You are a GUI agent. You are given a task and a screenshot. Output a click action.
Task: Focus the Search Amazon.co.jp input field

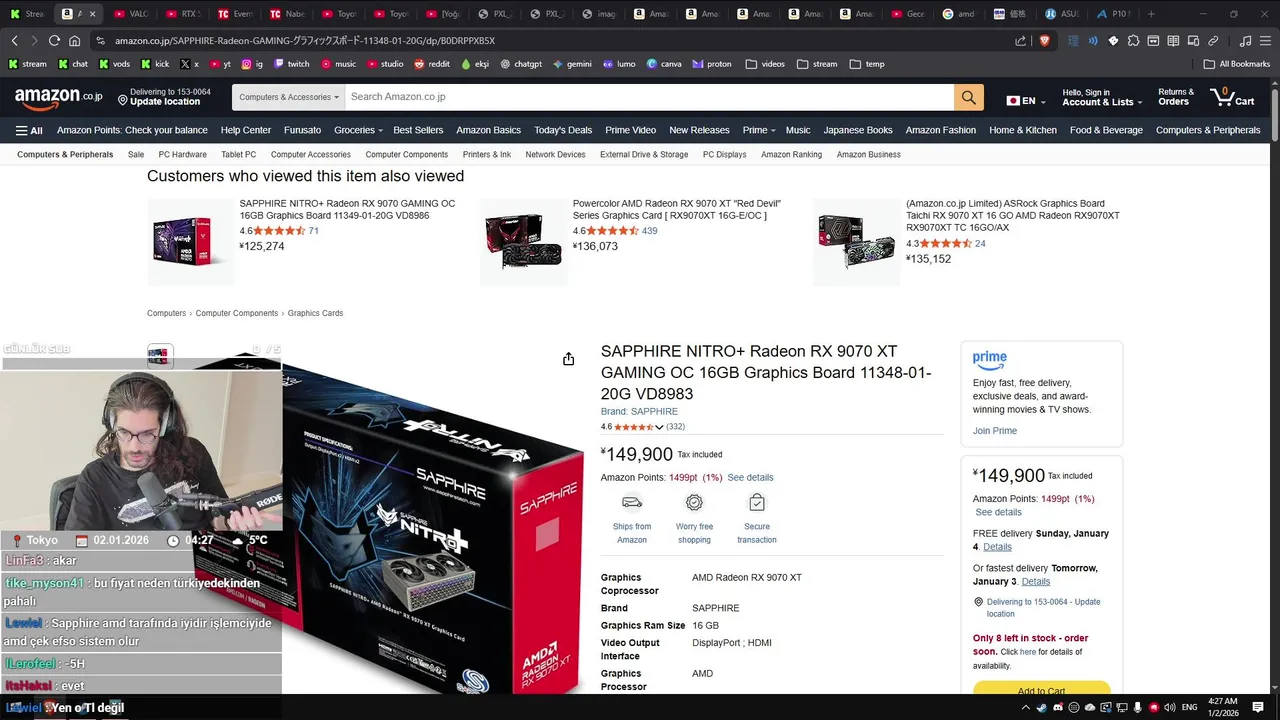click(649, 97)
